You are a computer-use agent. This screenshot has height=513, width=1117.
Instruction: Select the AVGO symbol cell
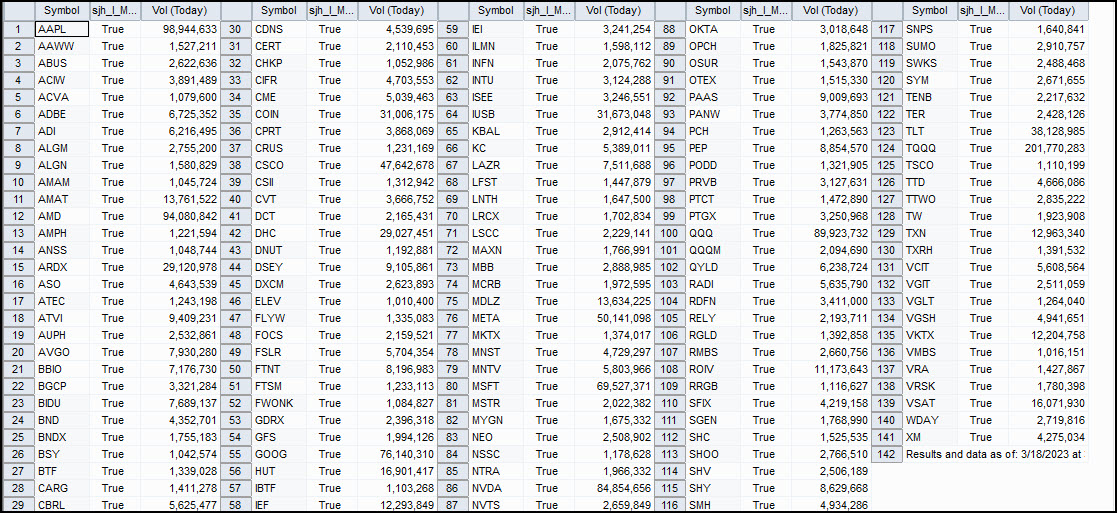pos(62,352)
